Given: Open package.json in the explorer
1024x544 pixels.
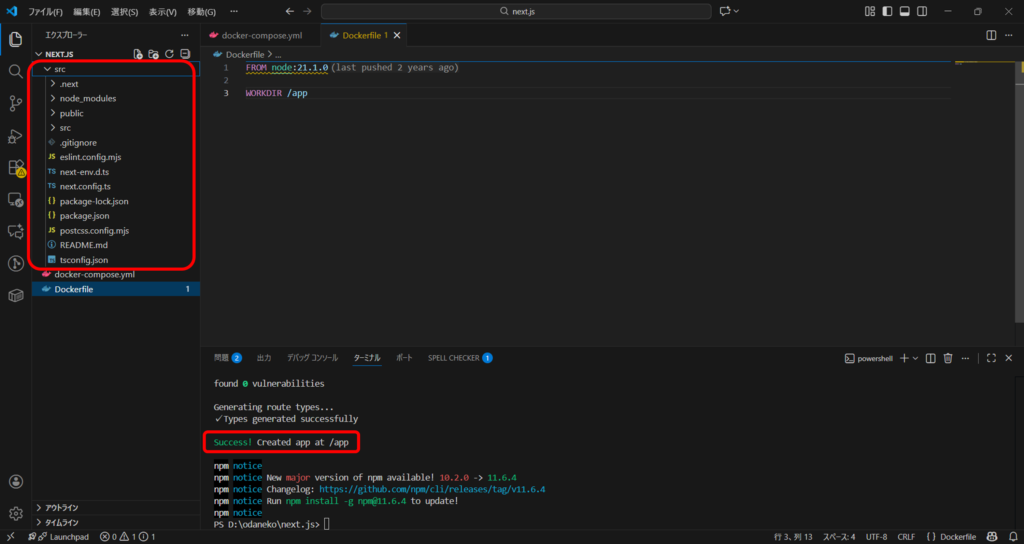Looking at the screenshot, I should [84, 216].
